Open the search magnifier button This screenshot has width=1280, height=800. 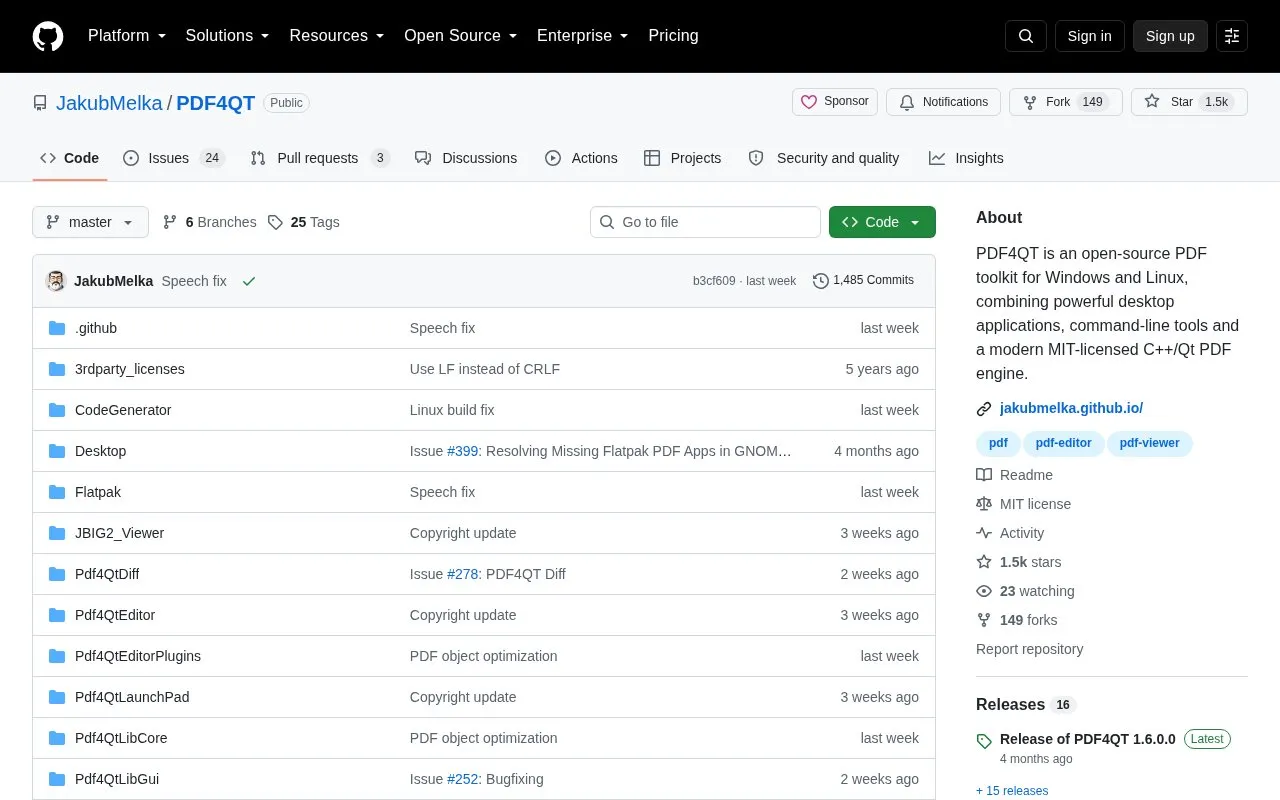click(x=1026, y=36)
